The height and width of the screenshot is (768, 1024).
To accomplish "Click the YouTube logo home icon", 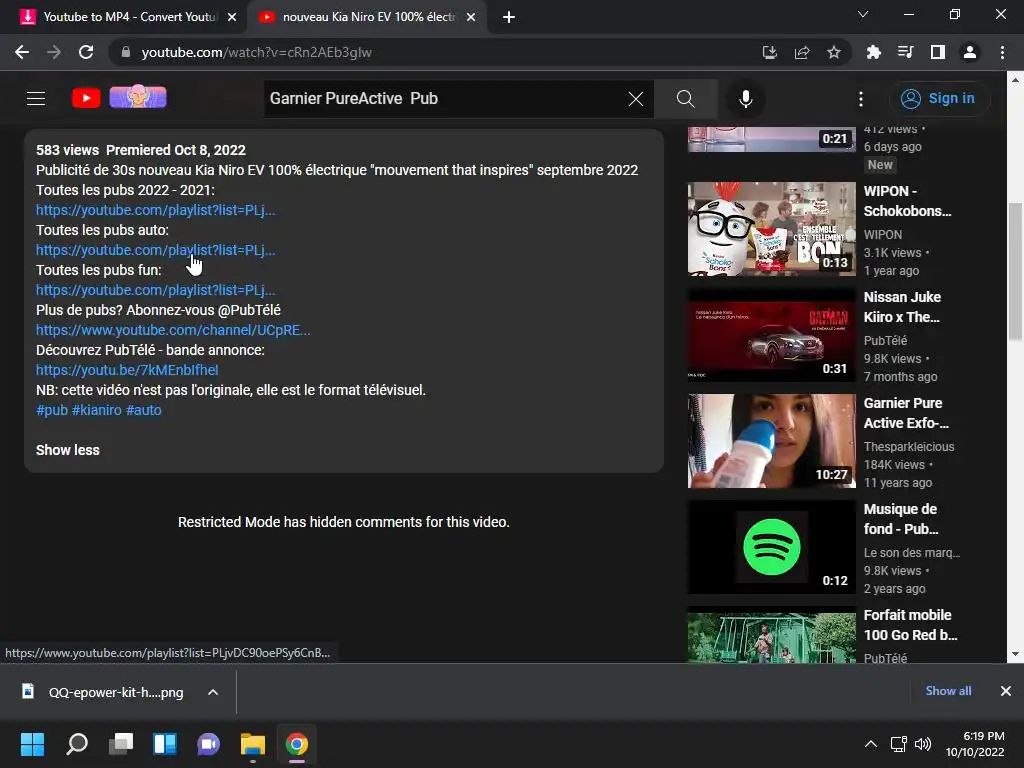I will click(x=86, y=98).
